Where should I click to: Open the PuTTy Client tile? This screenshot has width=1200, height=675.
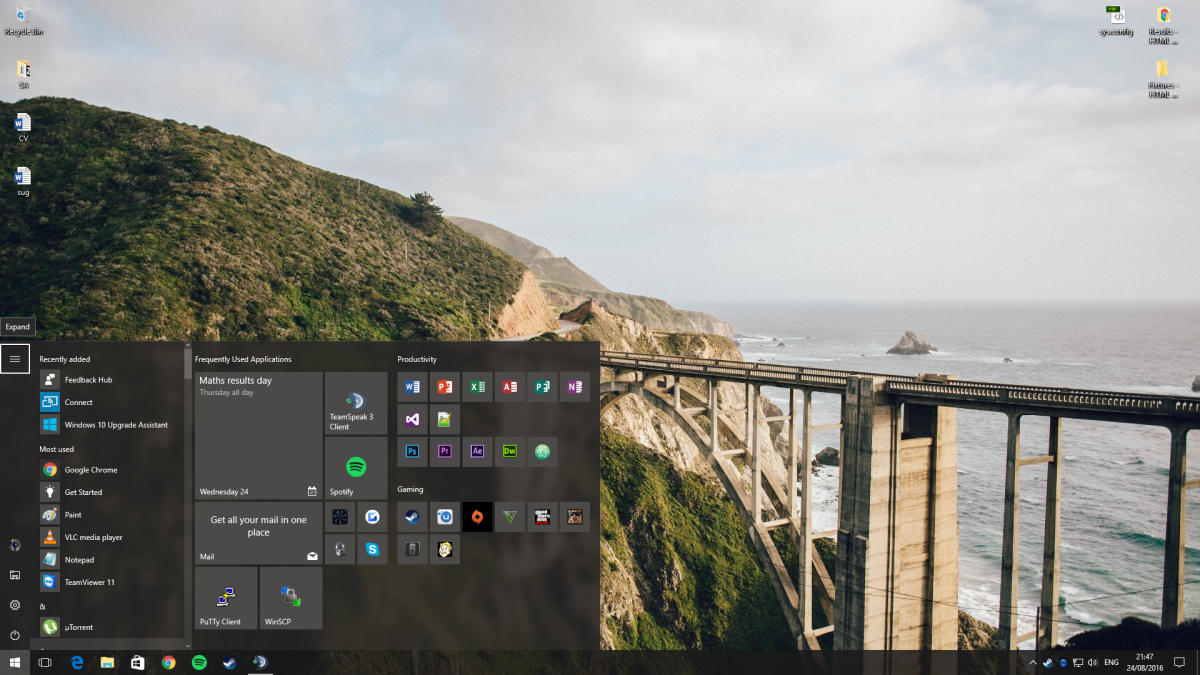coord(226,598)
